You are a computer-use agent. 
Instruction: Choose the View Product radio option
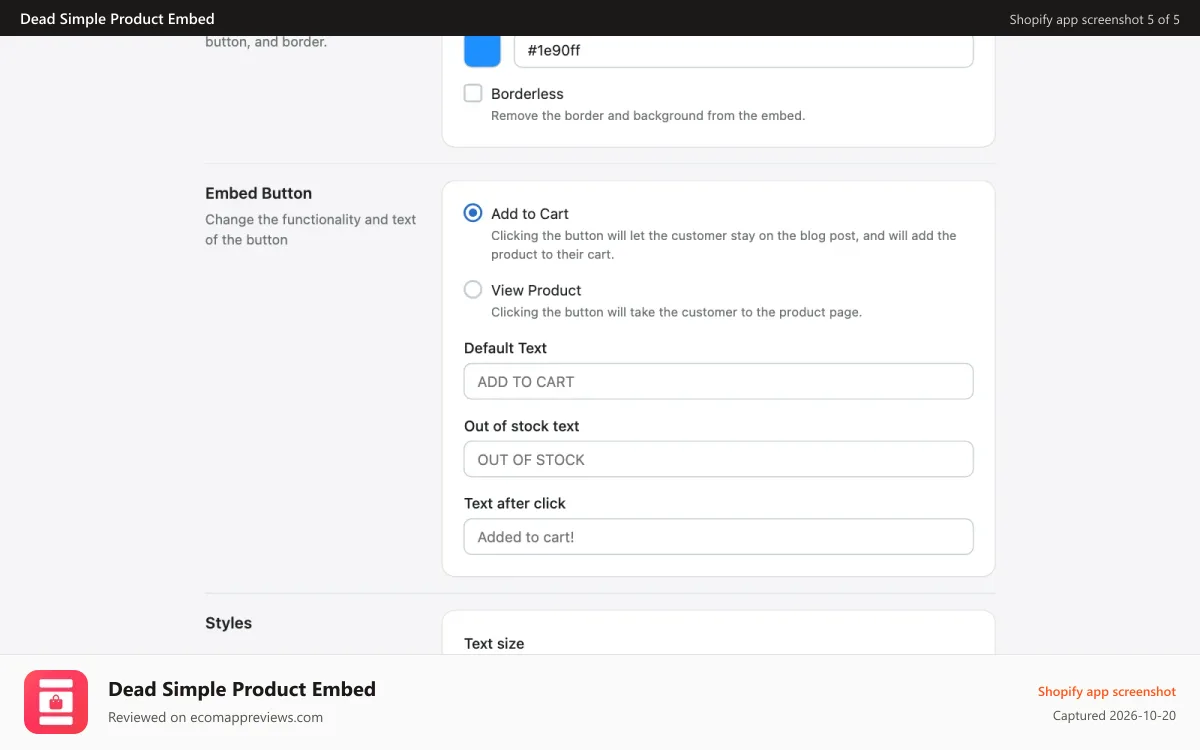pos(473,290)
